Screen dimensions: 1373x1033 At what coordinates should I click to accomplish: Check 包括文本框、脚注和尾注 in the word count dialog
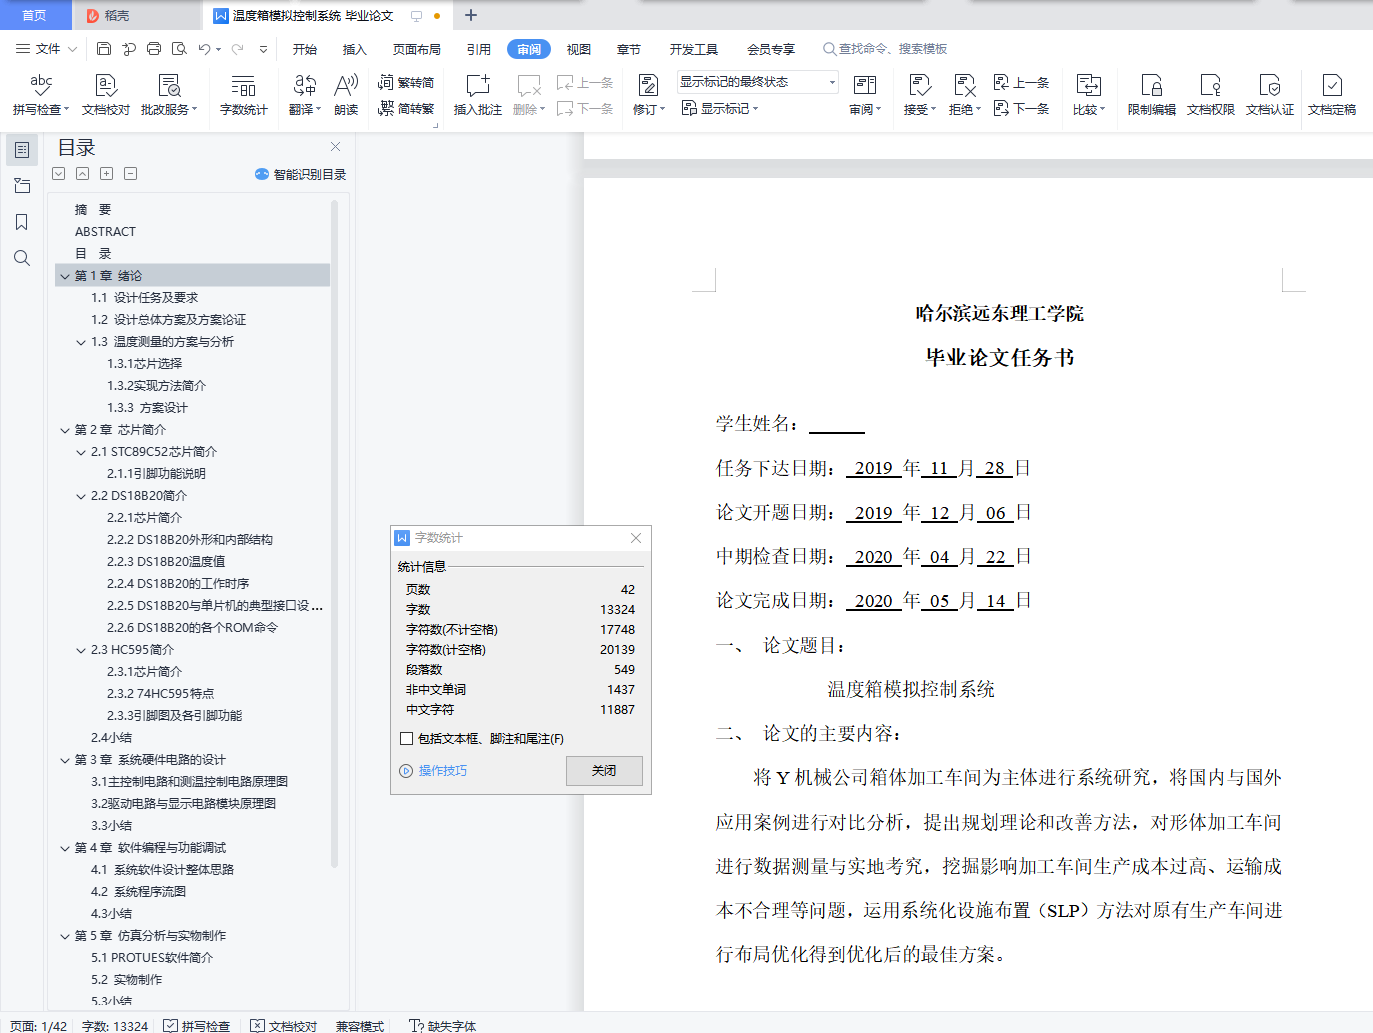click(406, 739)
